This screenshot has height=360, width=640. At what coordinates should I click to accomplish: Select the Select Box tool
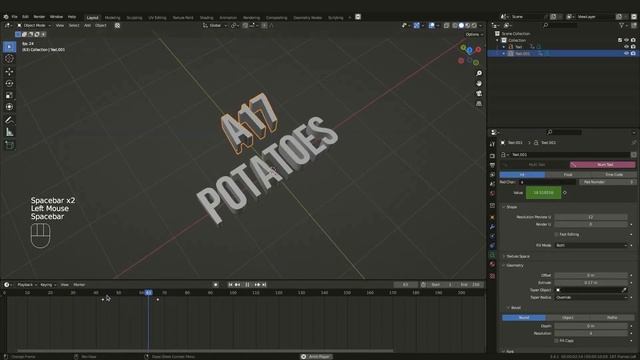pos(9,47)
